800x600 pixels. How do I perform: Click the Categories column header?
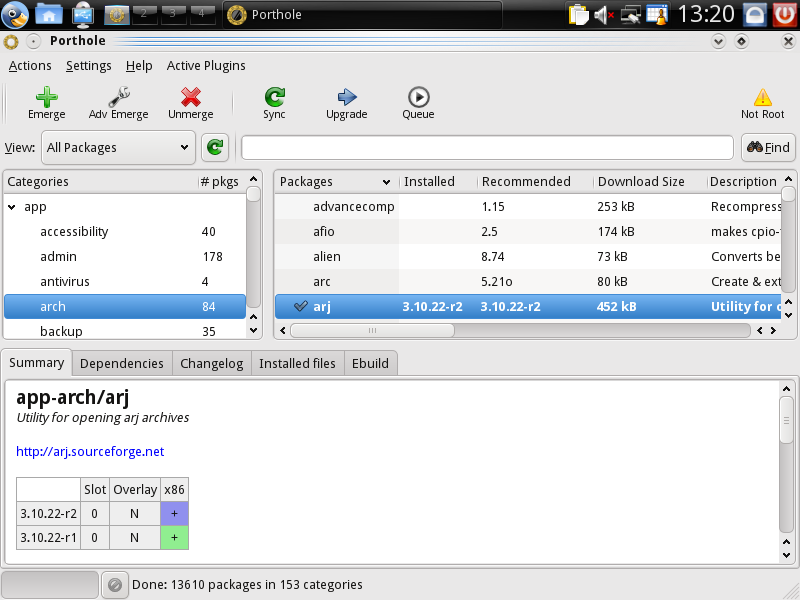tap(101, 182)
